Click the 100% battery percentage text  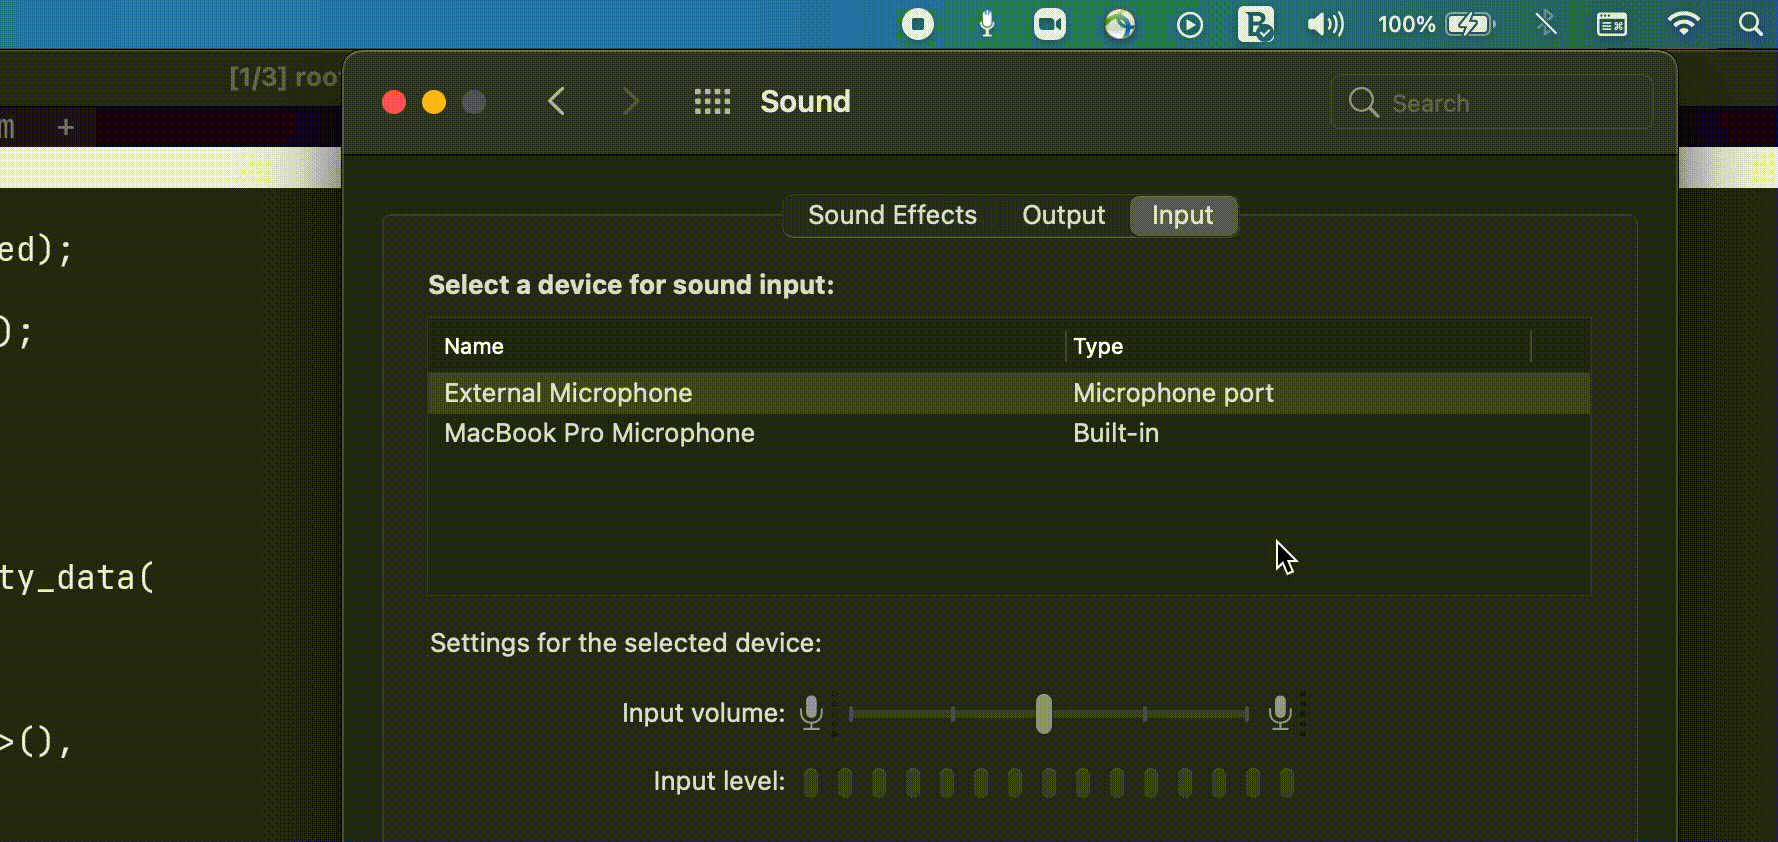pyautogui.click(x=1406, y=24)
